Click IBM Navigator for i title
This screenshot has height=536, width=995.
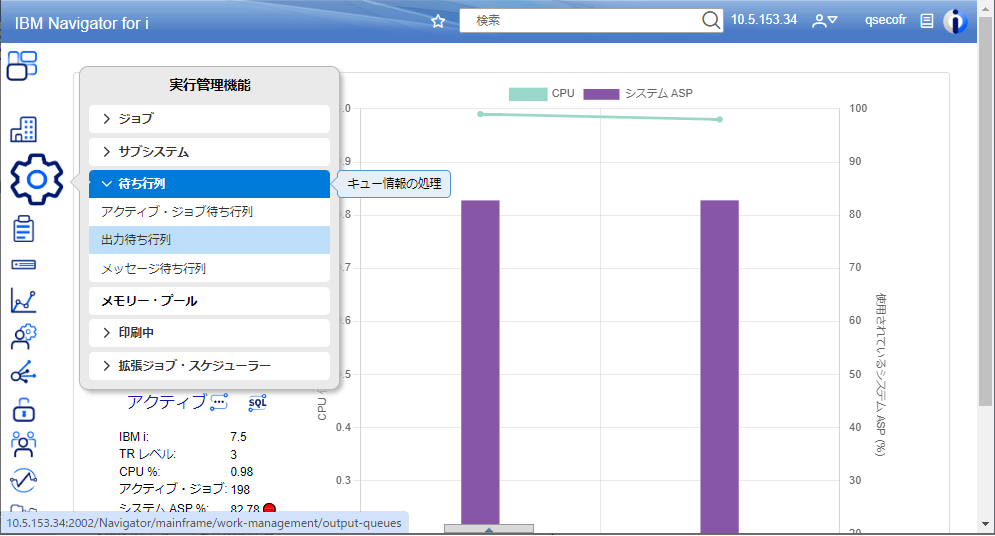pyautogui.click(x=82, y=23)
